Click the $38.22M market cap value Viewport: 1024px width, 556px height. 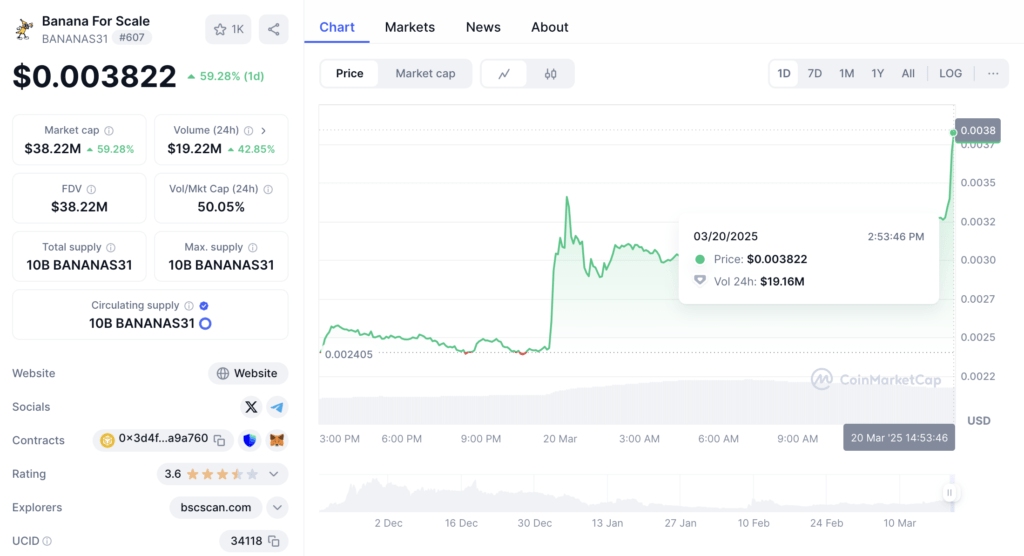pyautogui.click(x=53, y=148)
